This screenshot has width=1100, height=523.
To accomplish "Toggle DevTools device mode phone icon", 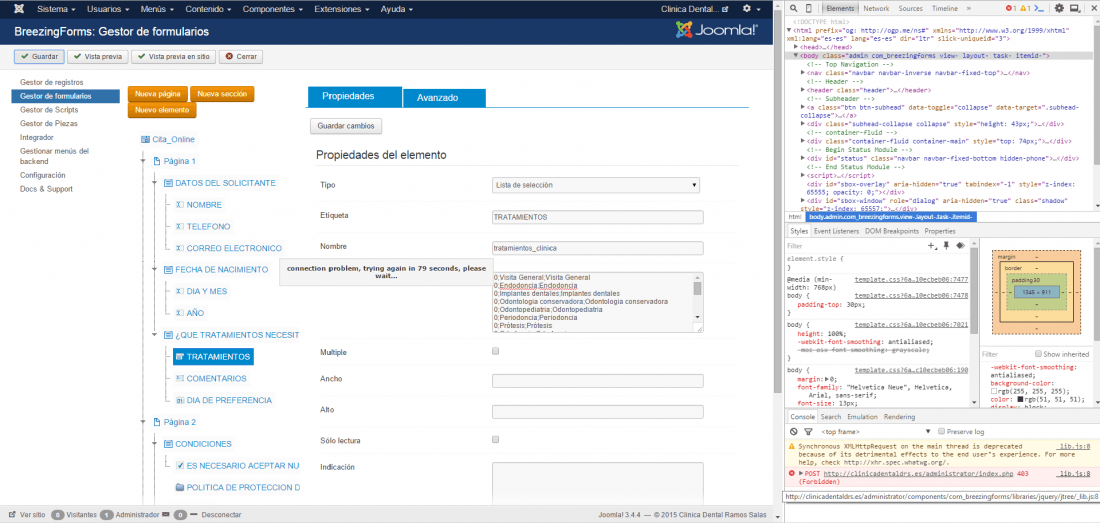I will coord(809,8).
